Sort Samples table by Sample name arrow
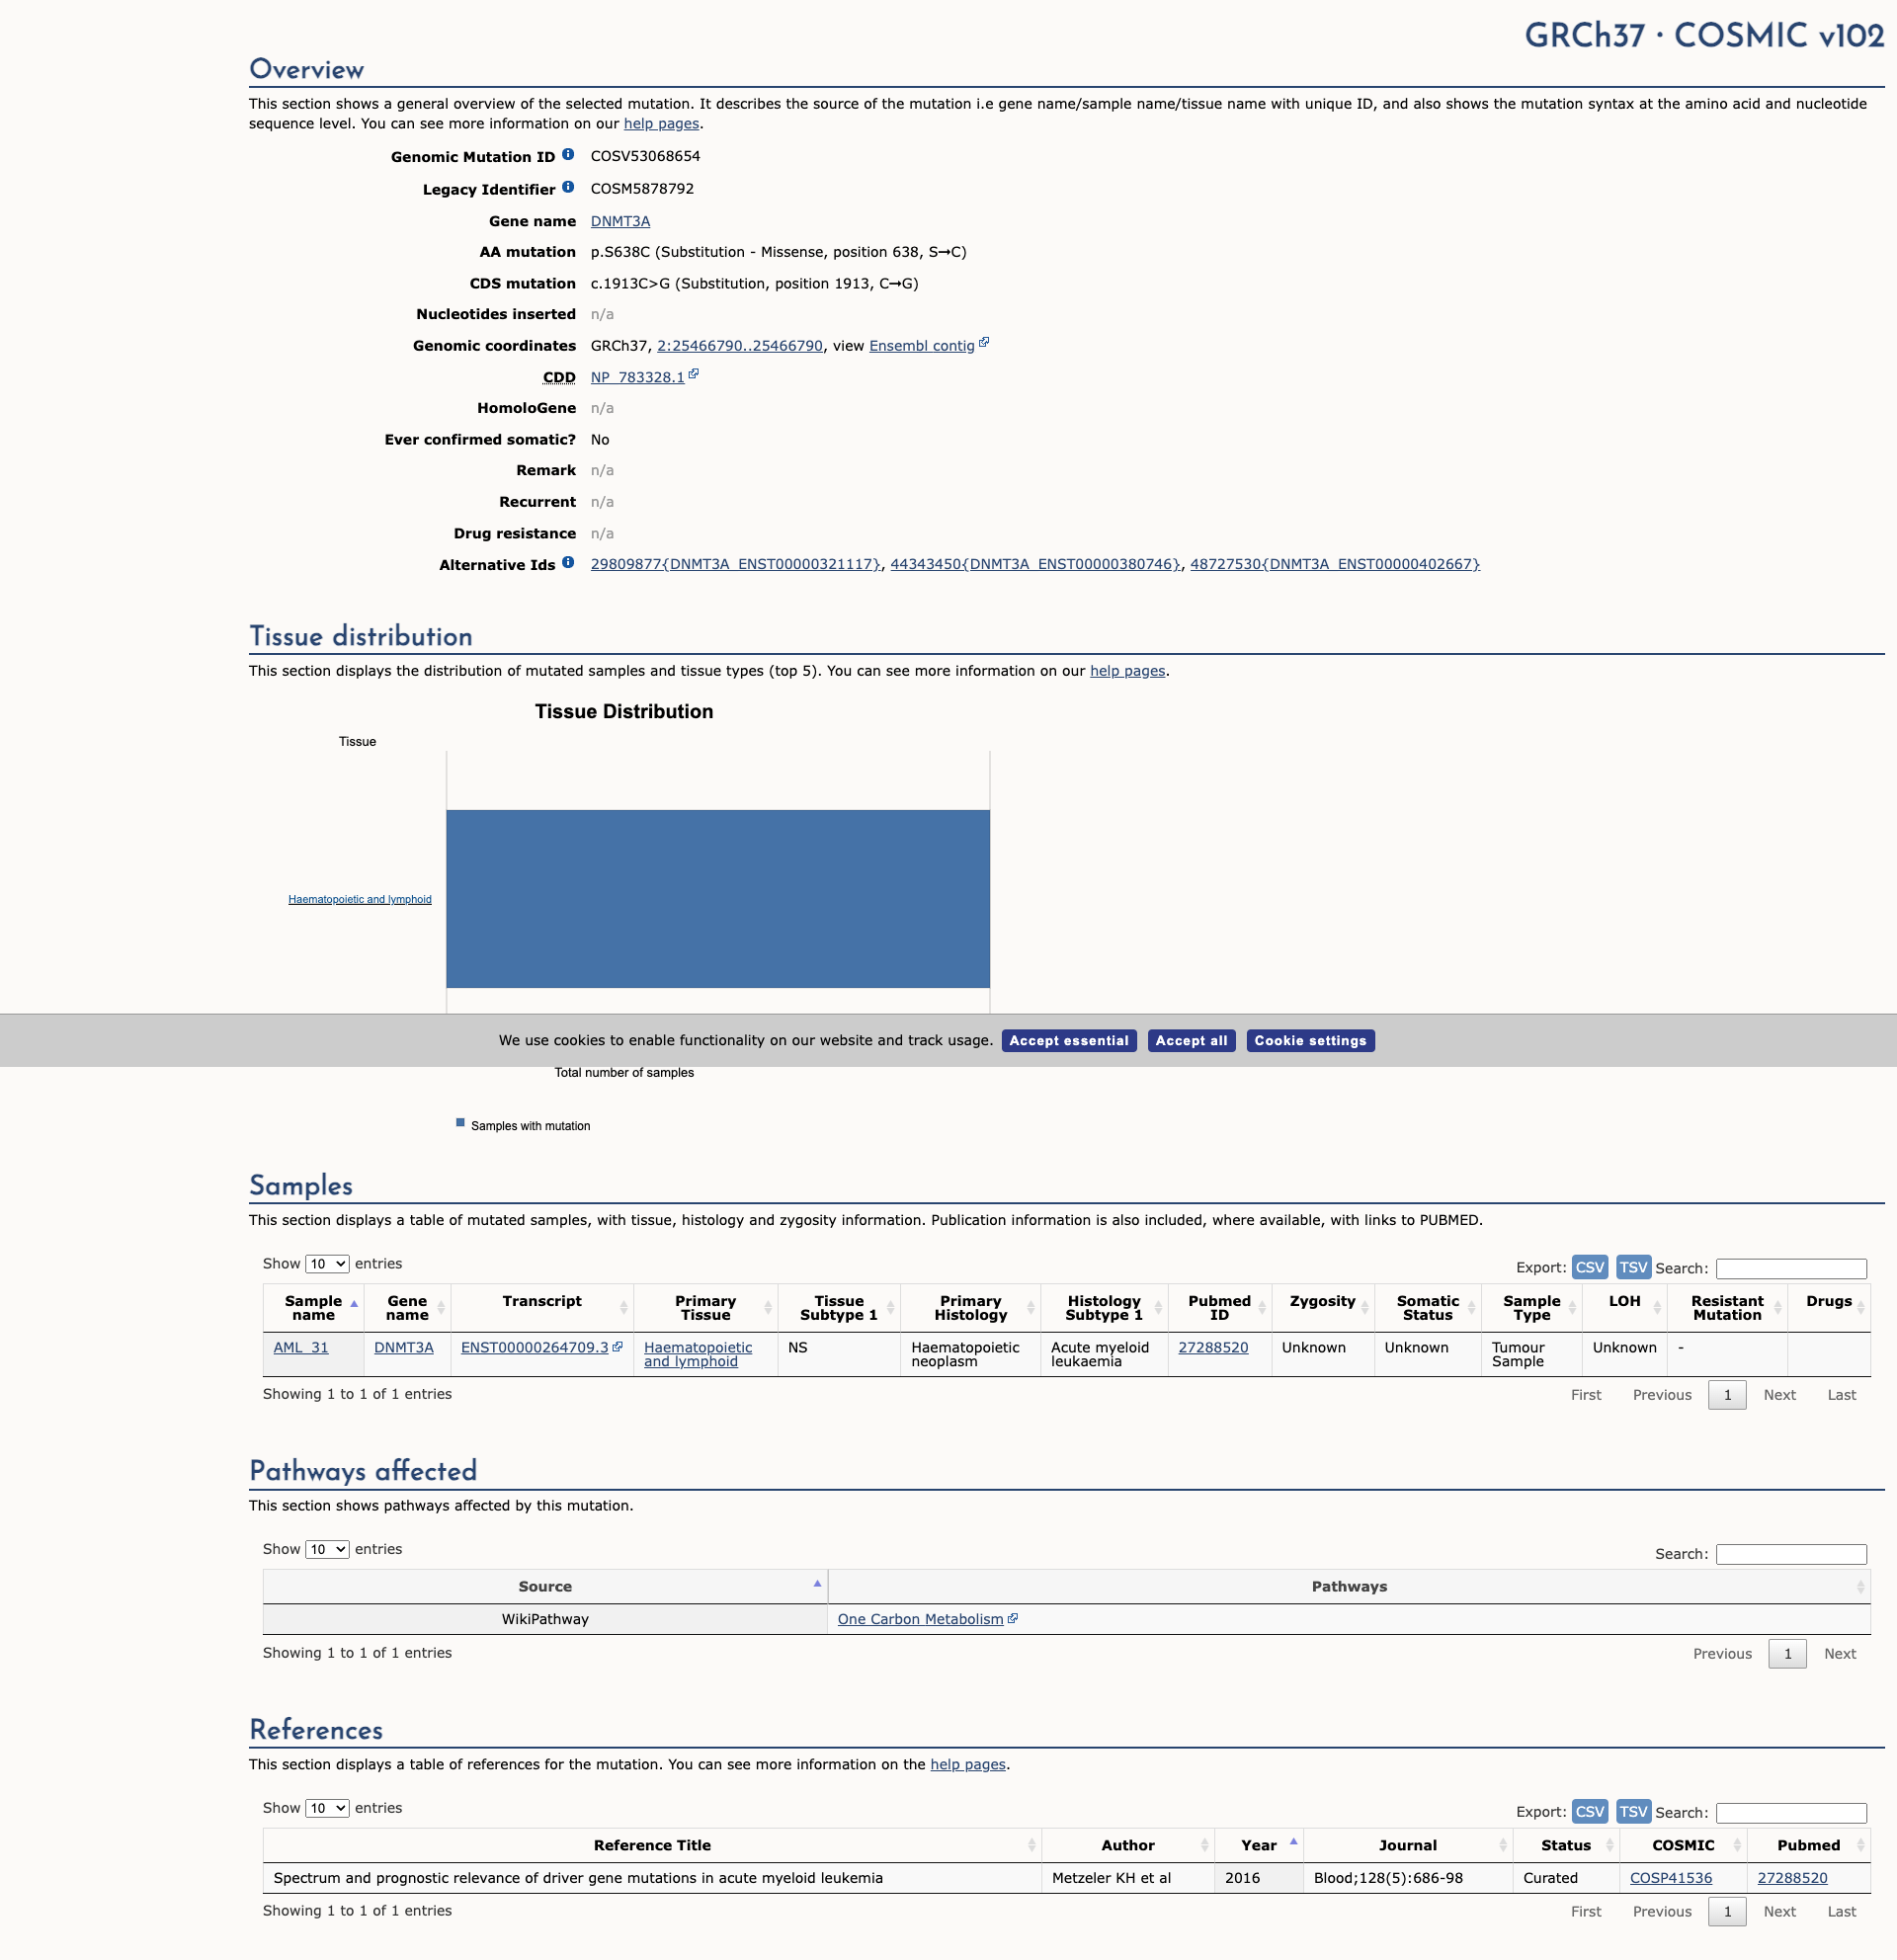 click(354, 1303)
